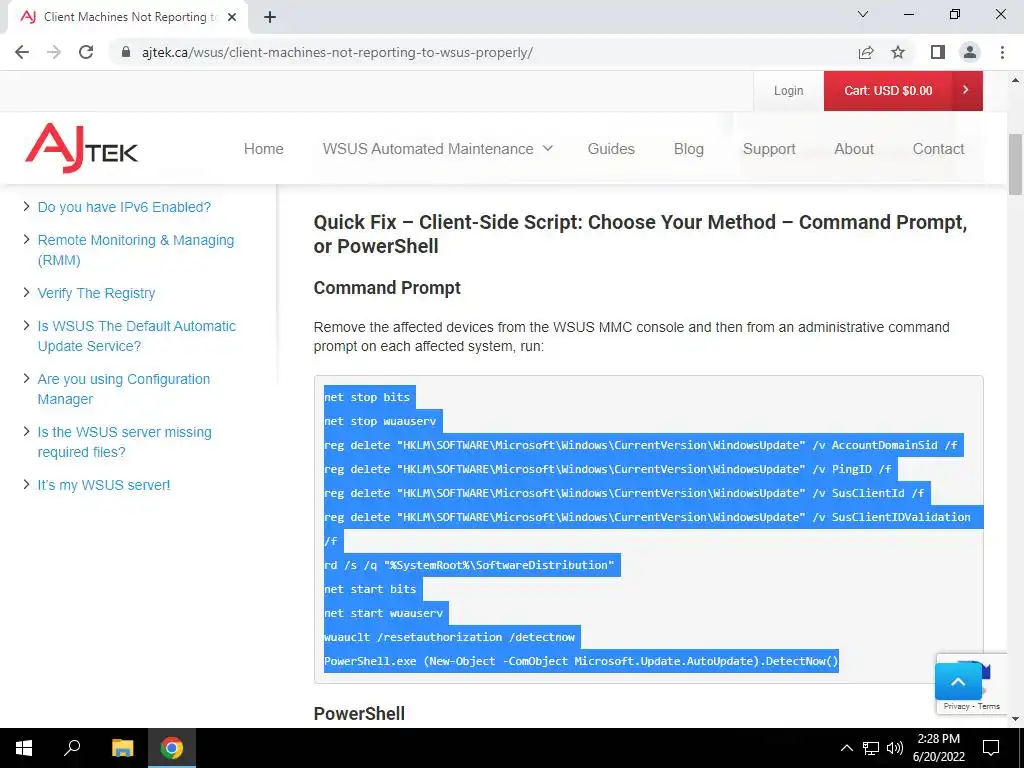Open 'Are you using Configuration Manager' link
Image resolution: width=1024 pixels, height=768 pixels.
[x=123, y=389]
